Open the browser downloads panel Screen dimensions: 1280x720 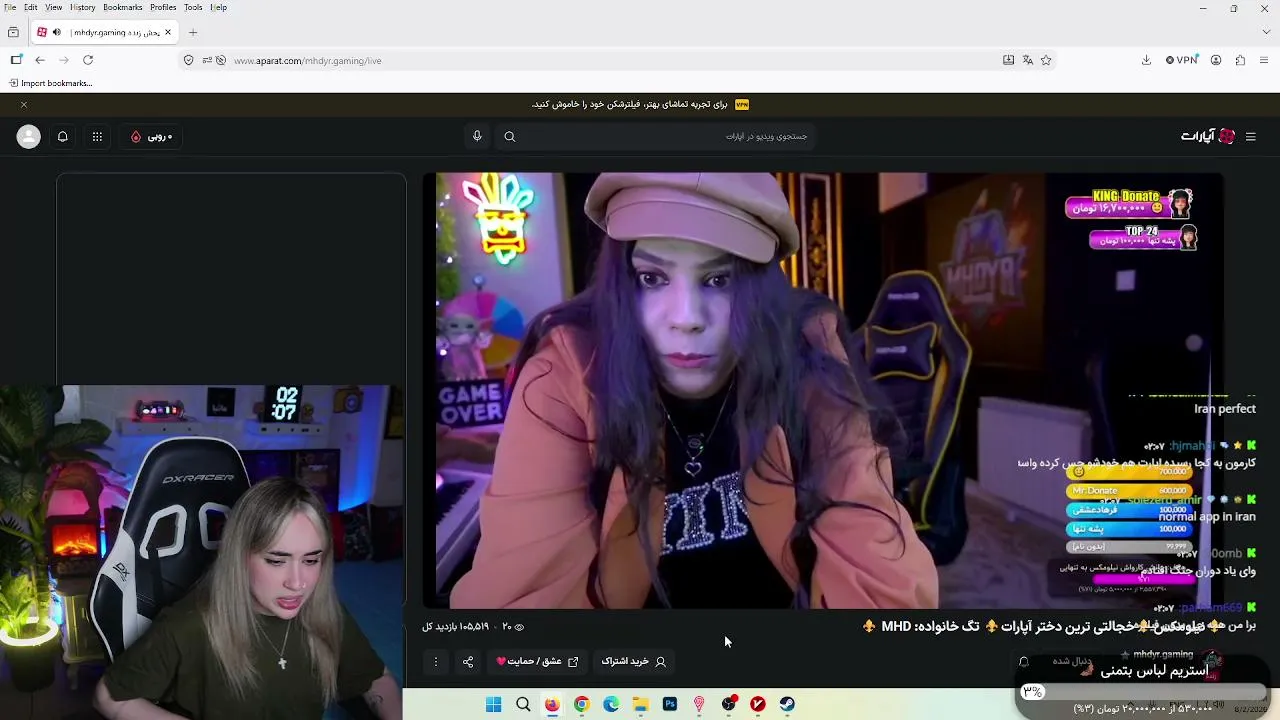point(1146,60)
